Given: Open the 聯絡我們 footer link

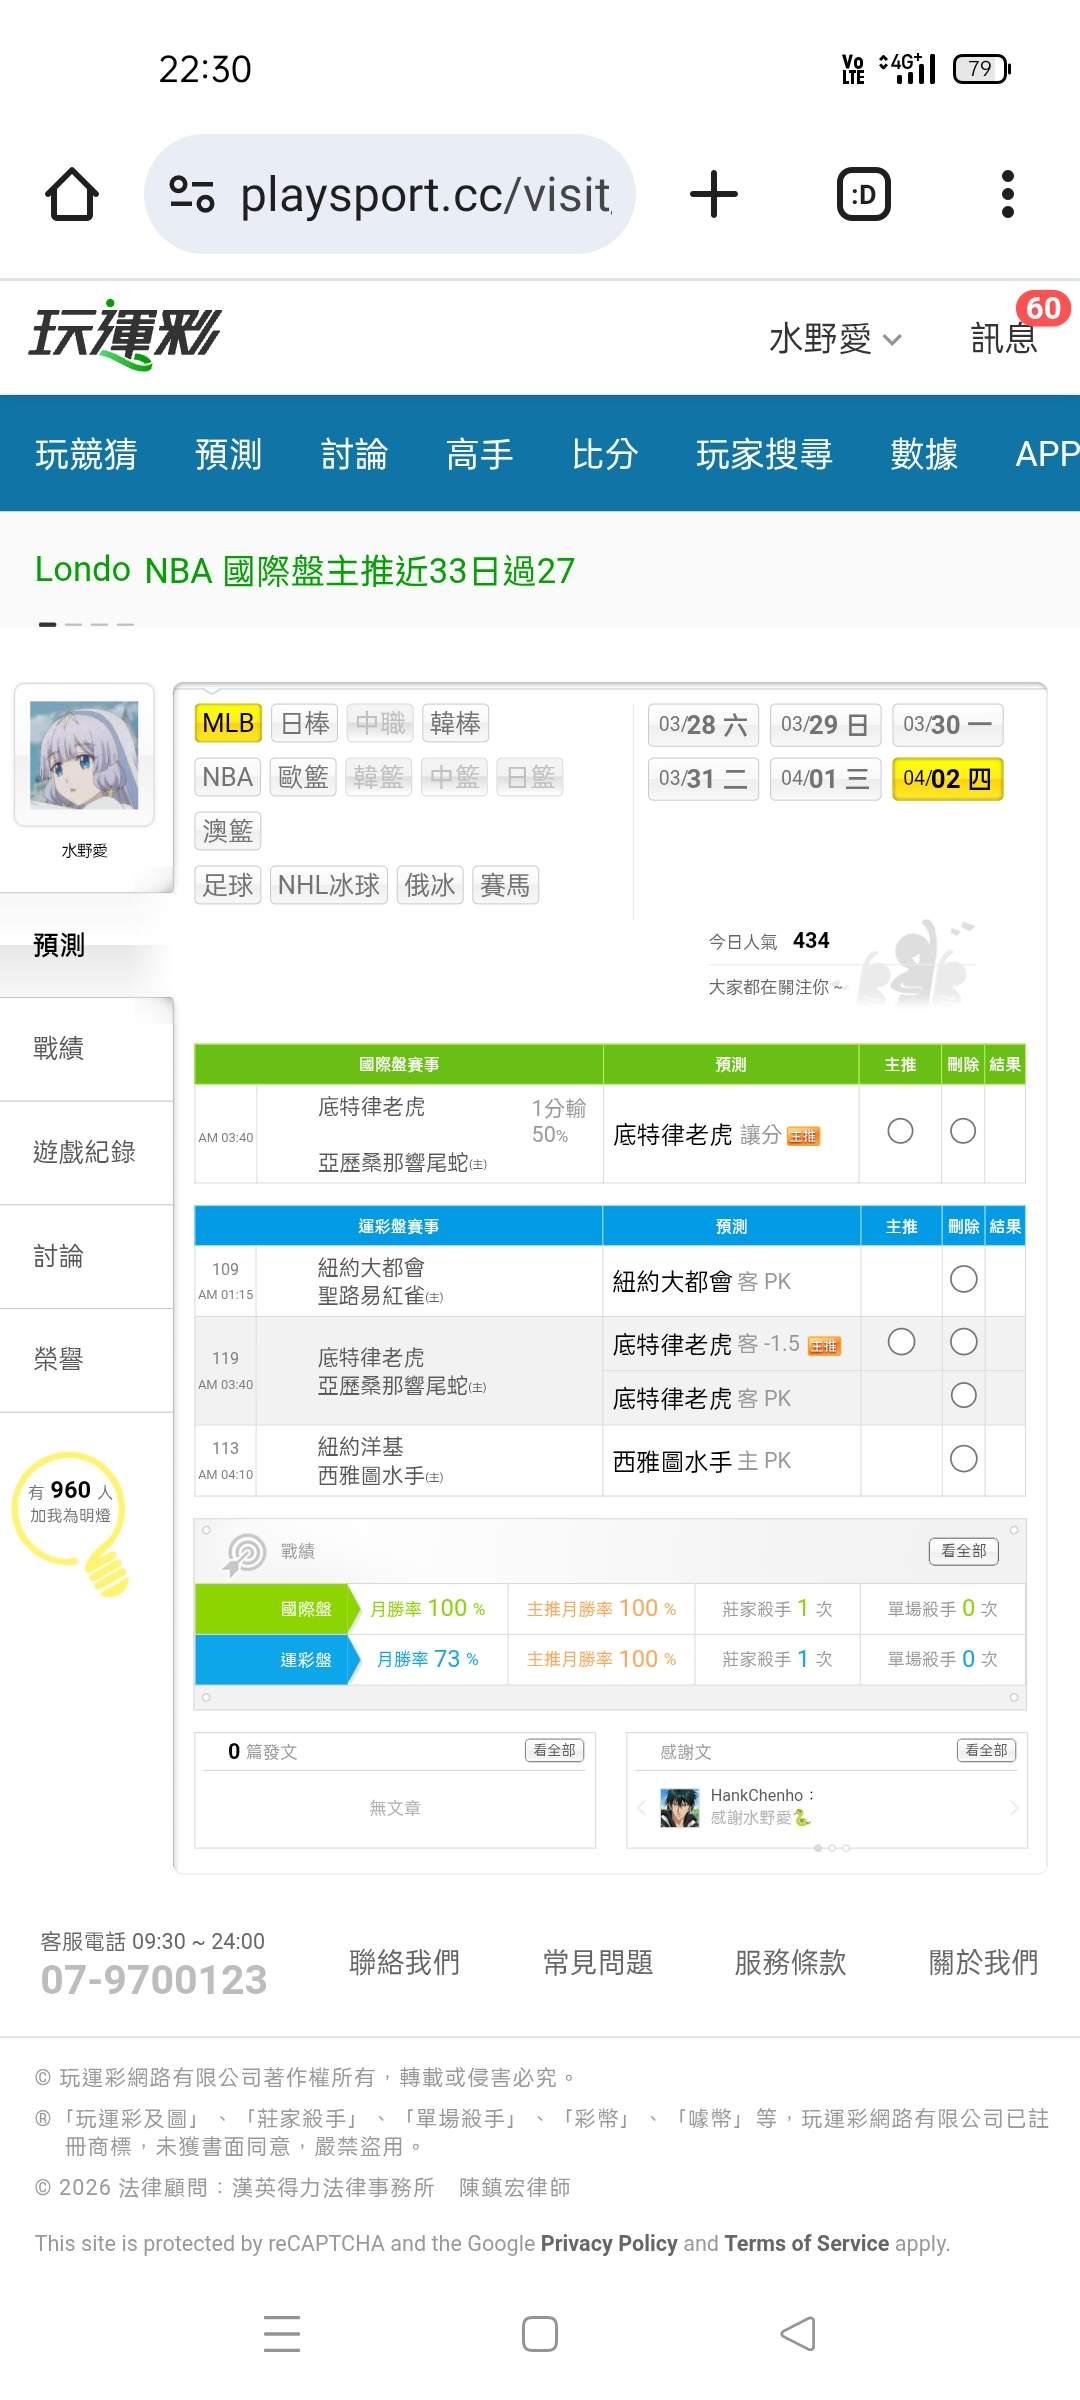Looking at the screenshot, I should 404,1962.
